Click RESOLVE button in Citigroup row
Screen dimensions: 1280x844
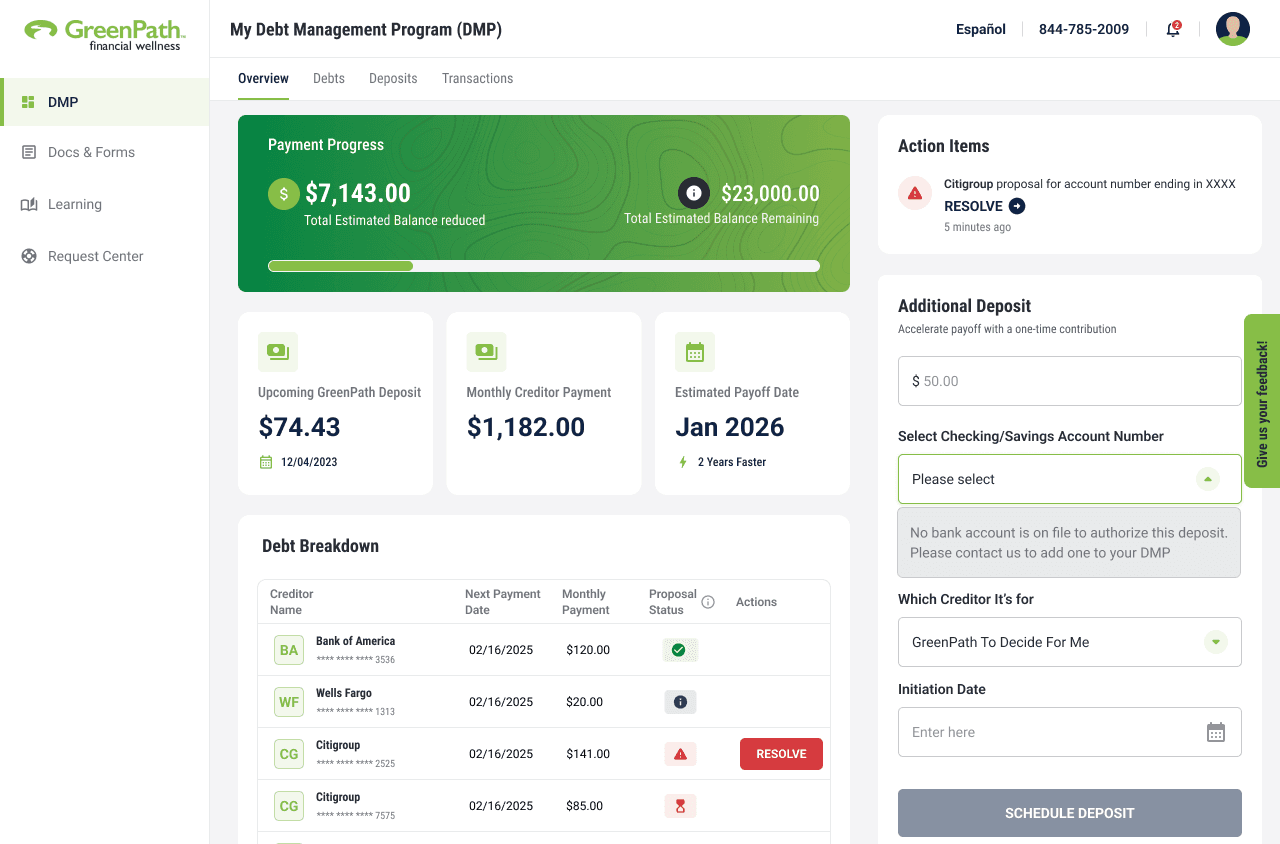coord(781,754)
